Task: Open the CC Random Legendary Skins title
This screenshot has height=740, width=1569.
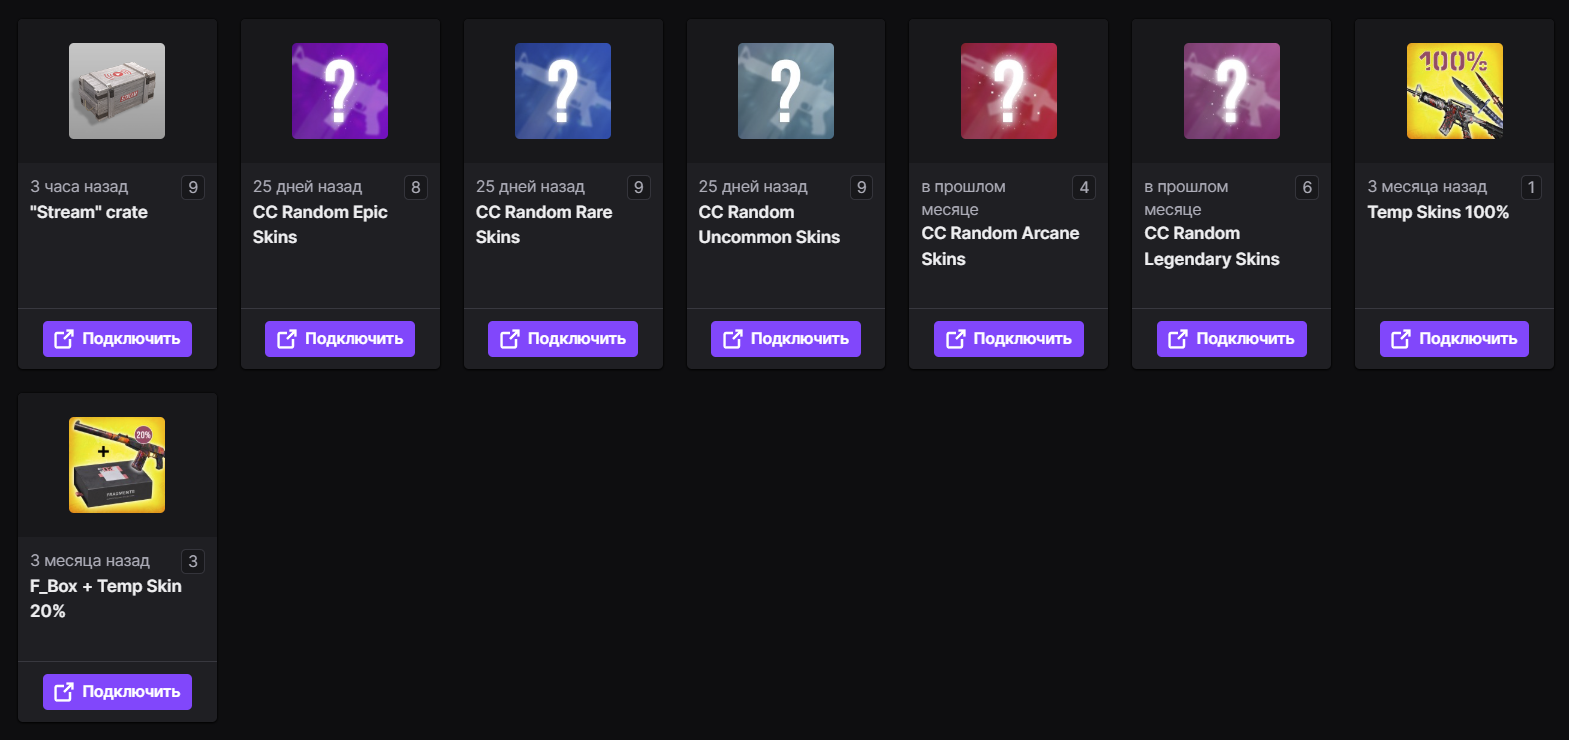Action: click(x=1212, y=246)
